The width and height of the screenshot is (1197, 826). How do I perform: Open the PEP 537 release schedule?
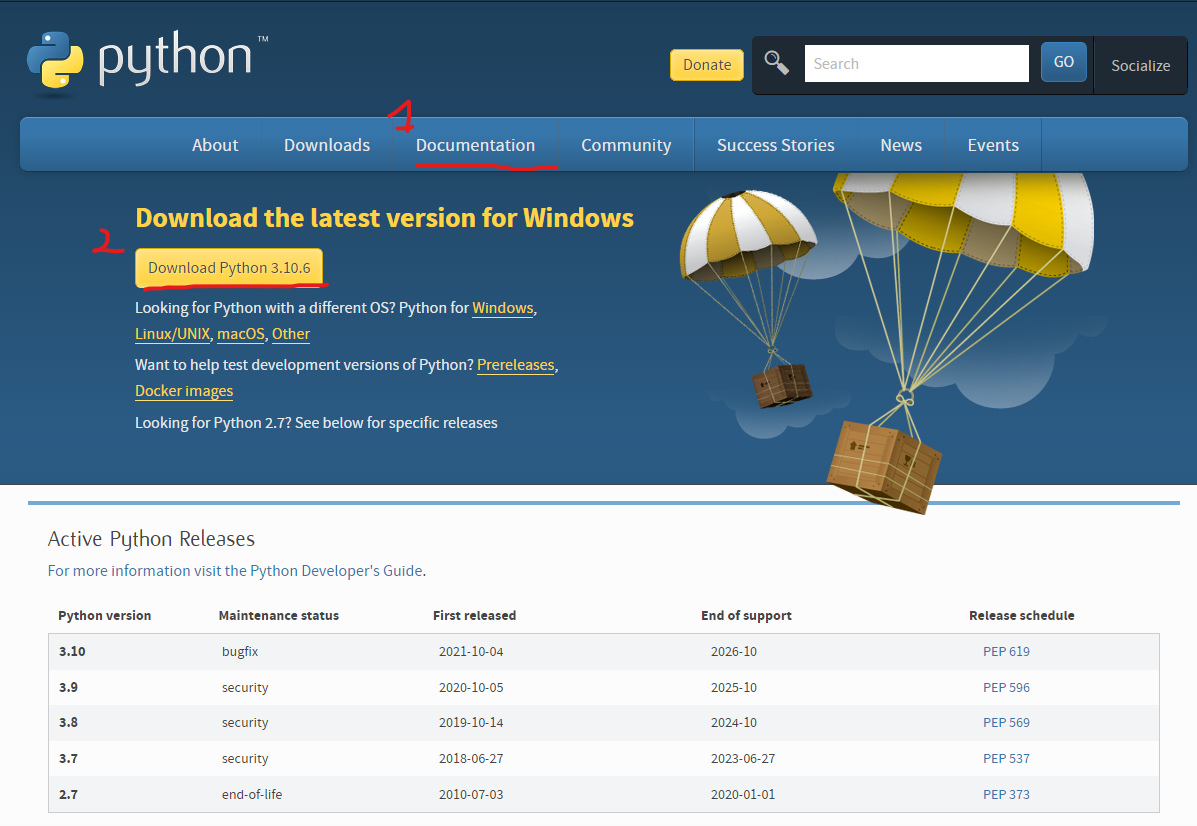1006,758
